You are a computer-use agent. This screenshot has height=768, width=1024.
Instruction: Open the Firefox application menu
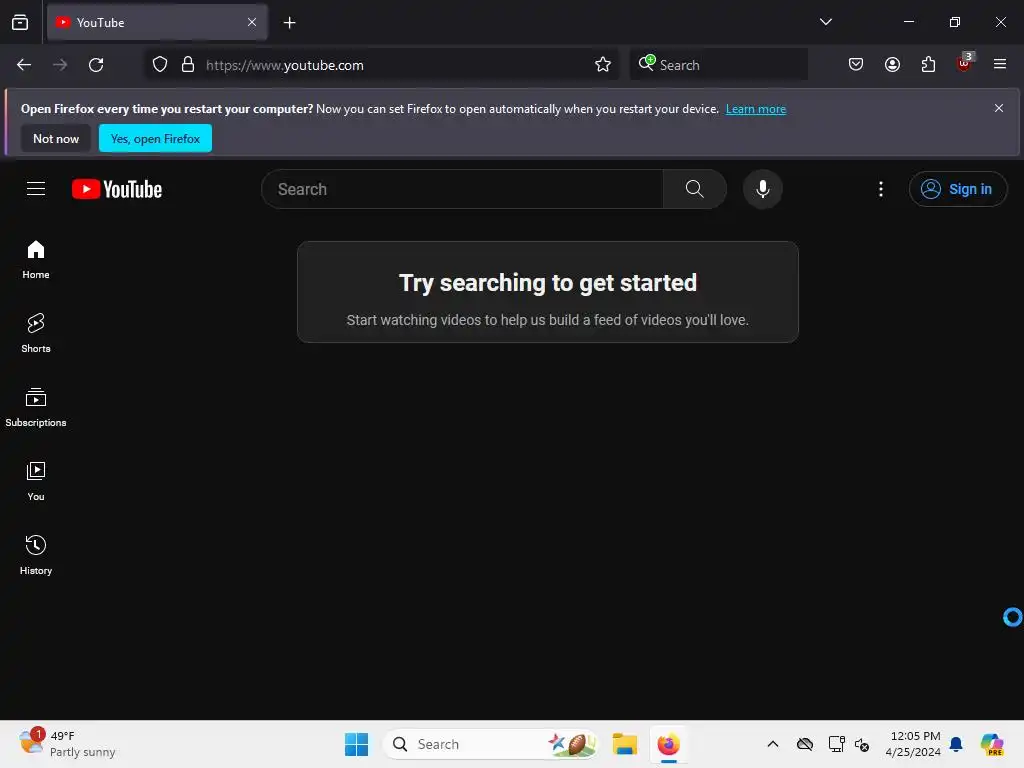pyautogui.click(x=1000, y=64)
